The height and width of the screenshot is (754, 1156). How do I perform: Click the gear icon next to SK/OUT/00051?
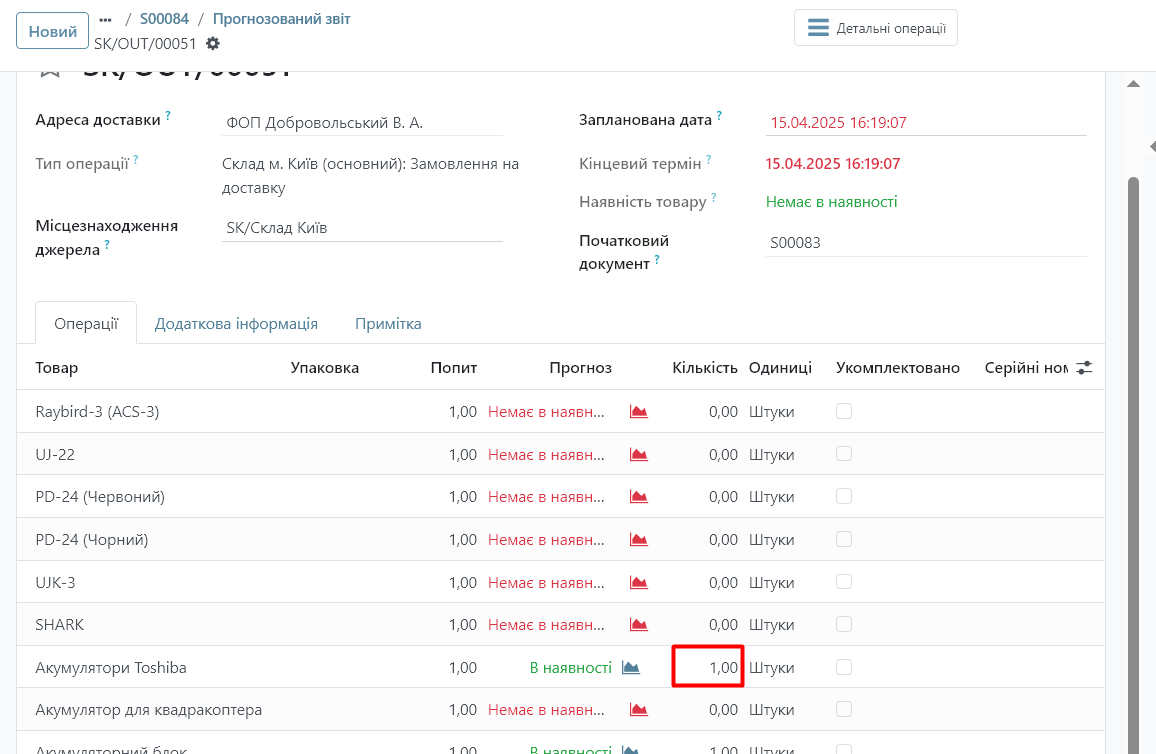(x=213, y=44)
